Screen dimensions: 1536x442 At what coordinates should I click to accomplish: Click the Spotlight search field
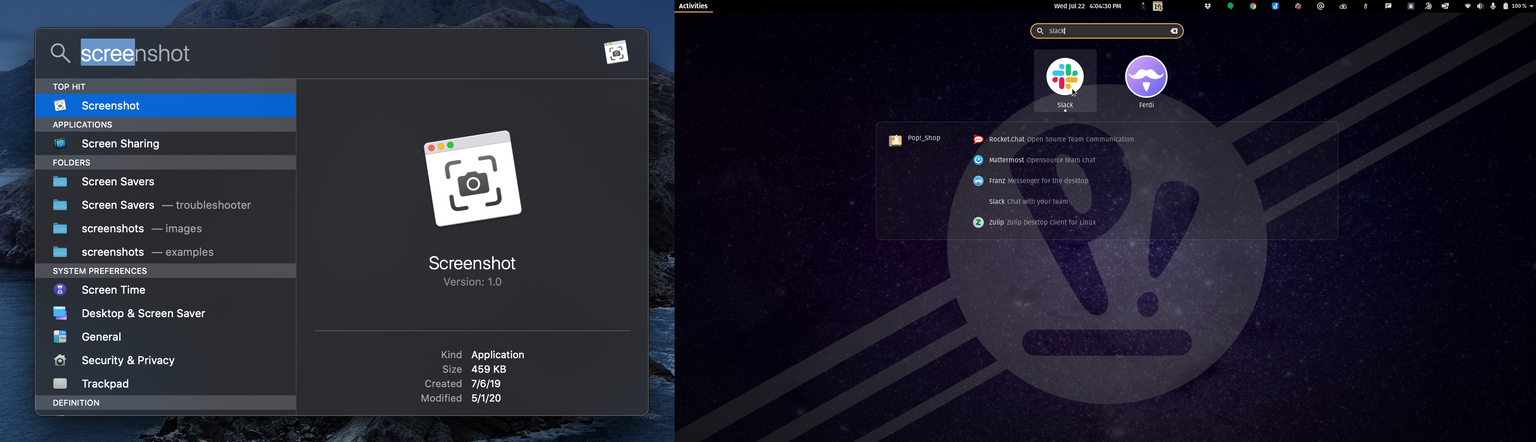(330, 53)
